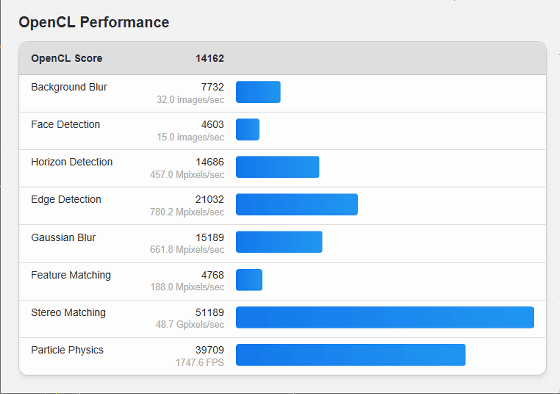Select the Stereo Matching longest bar
Viewport: 560px width, 394px height.
(x=385, y=317)
